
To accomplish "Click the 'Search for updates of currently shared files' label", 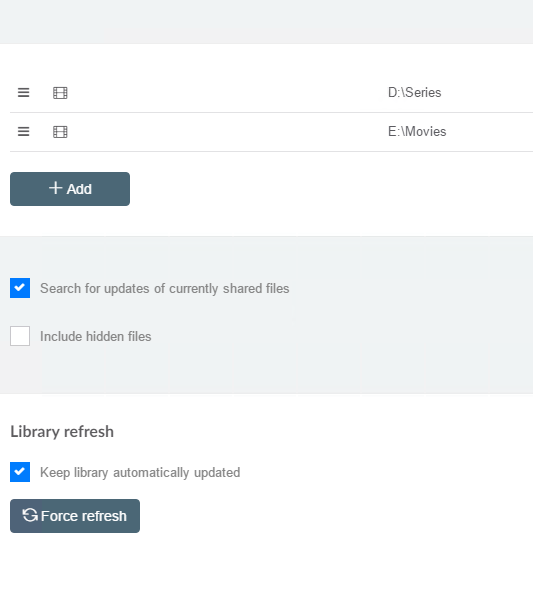I will click(x=164, y=289).
